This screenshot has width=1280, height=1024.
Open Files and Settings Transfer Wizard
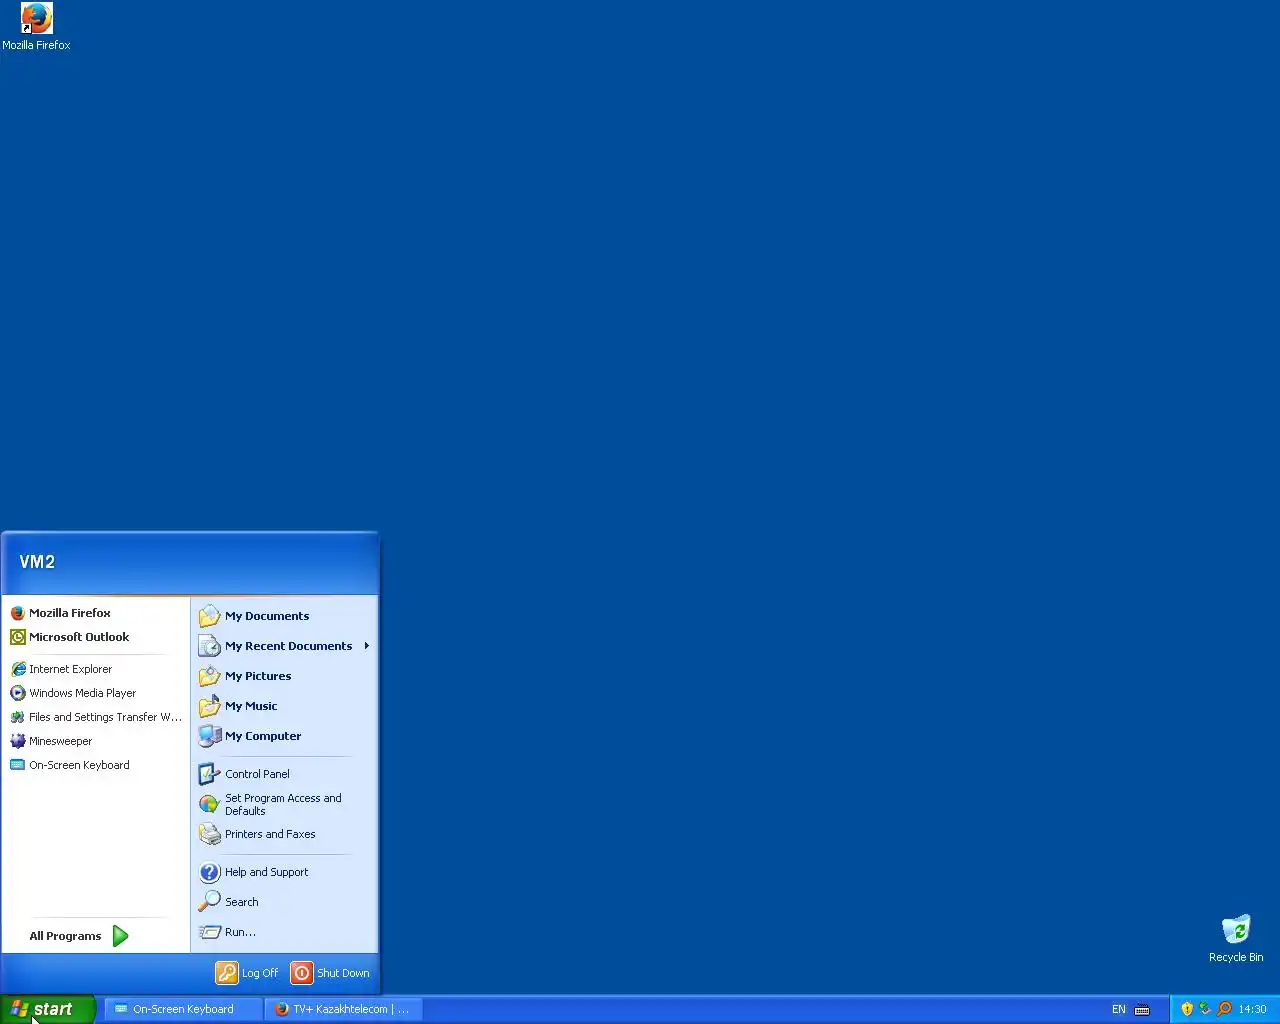pos(96,717)
